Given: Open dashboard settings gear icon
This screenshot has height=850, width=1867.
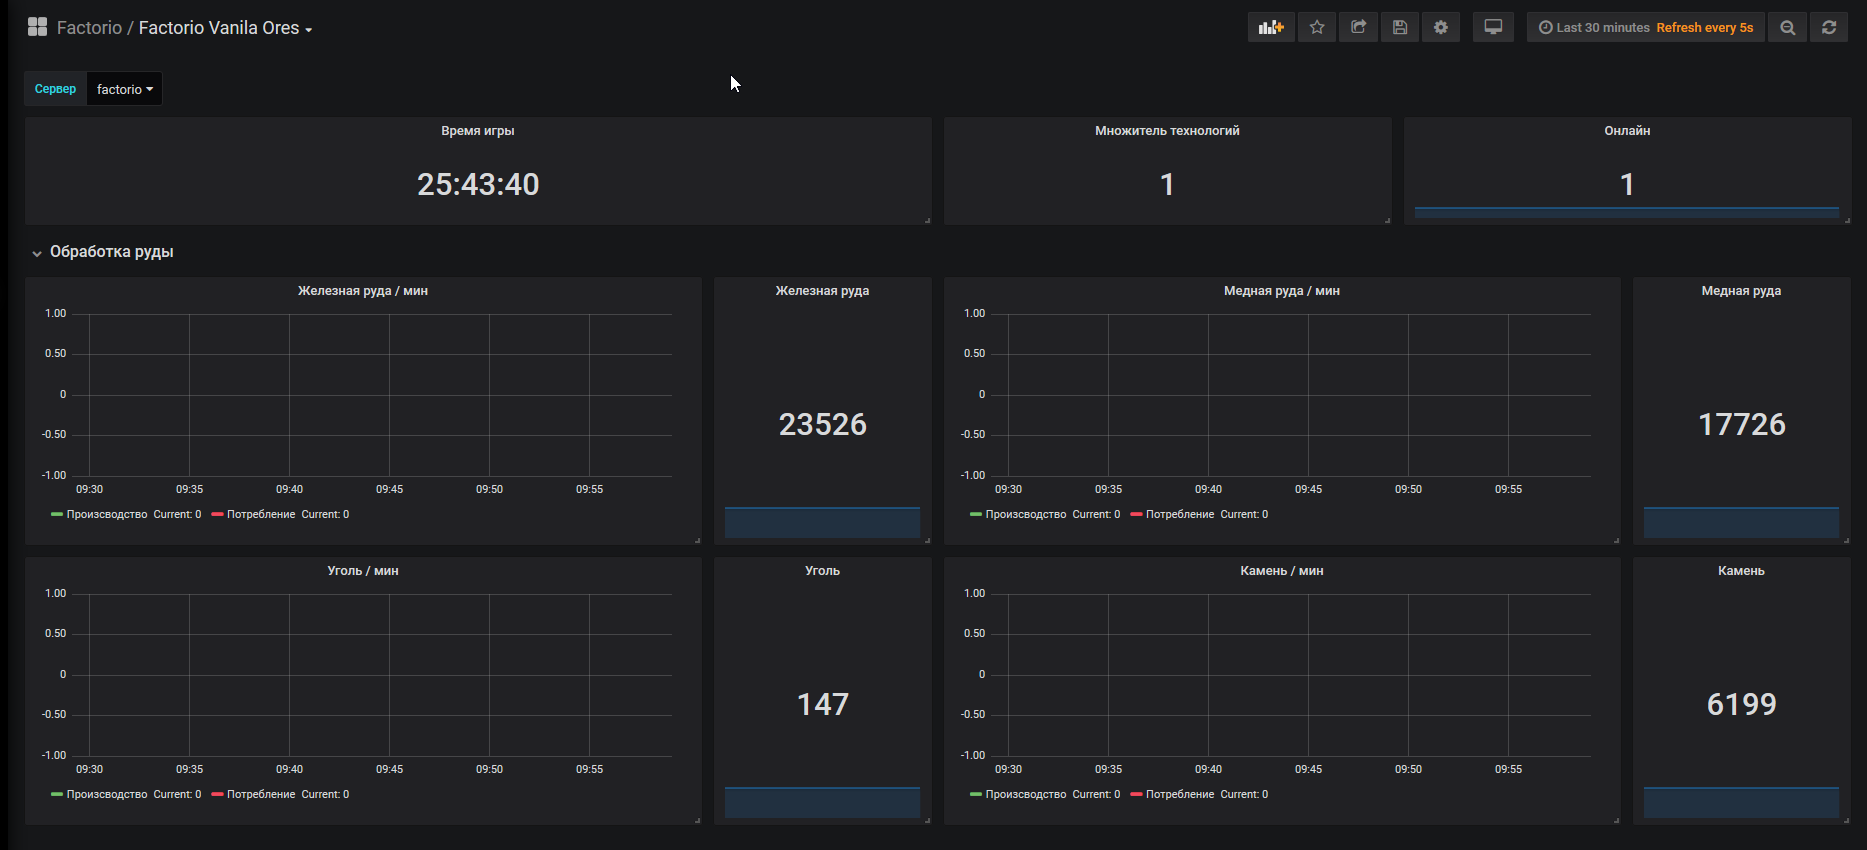Looking at the screenshot, I should click(x=1441, y=28).
